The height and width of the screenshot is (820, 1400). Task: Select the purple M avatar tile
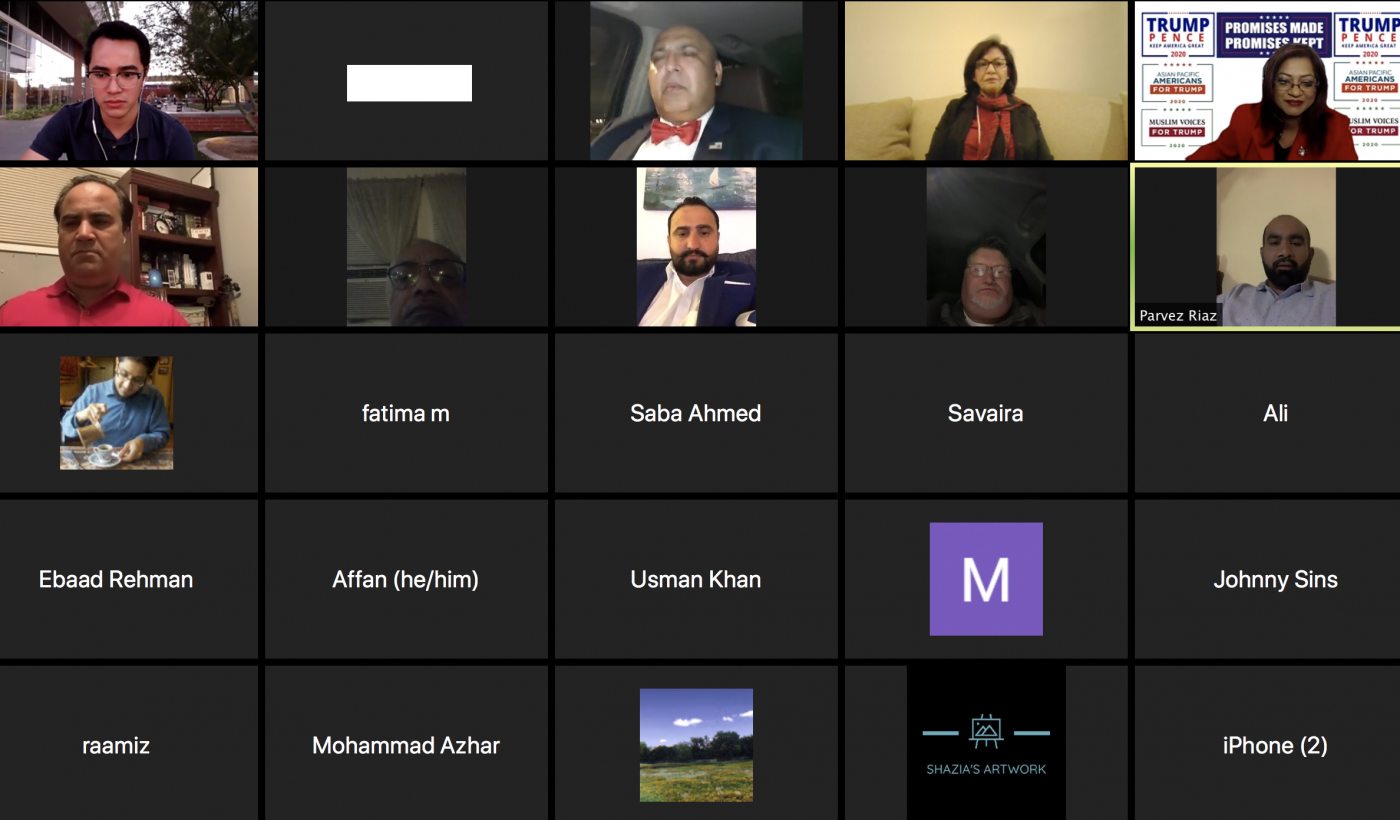point(986,579)
